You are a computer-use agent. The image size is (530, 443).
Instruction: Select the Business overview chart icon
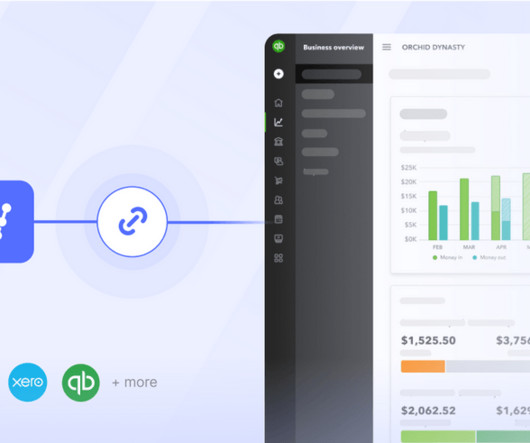[x=279, y=122]
